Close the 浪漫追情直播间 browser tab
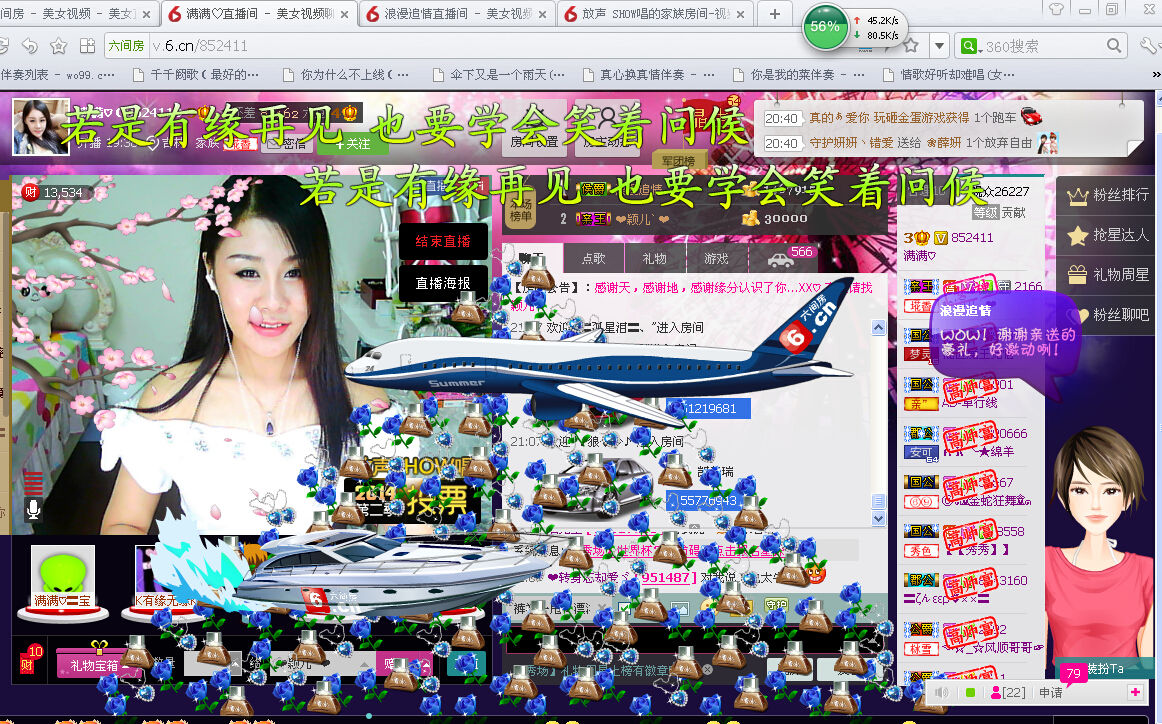This screenshot has height=724, width=1162. (543, 14)
